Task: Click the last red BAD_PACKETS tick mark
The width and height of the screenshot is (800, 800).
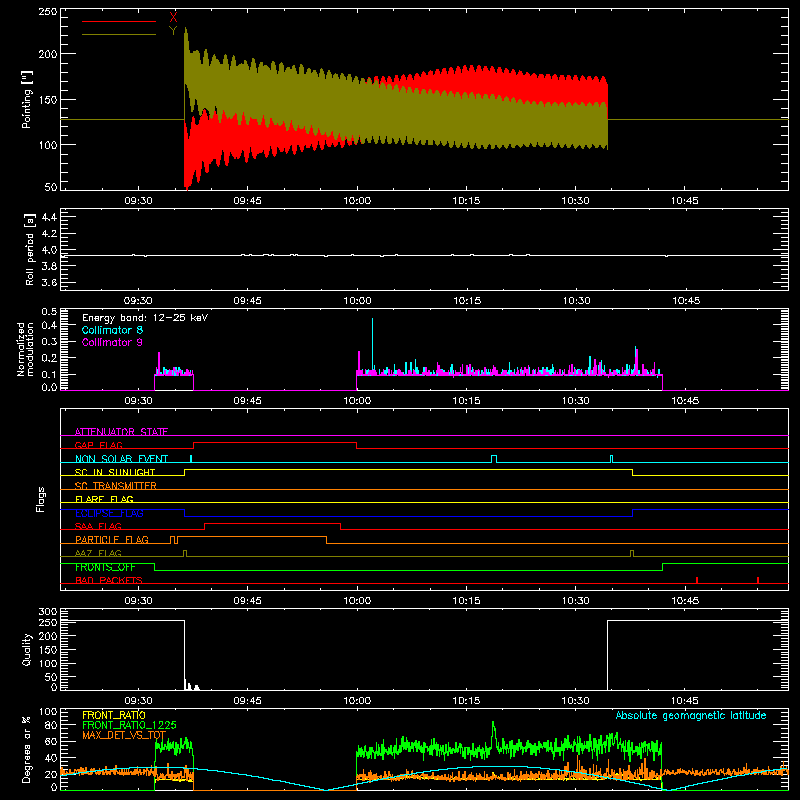Action: (758, 580)
